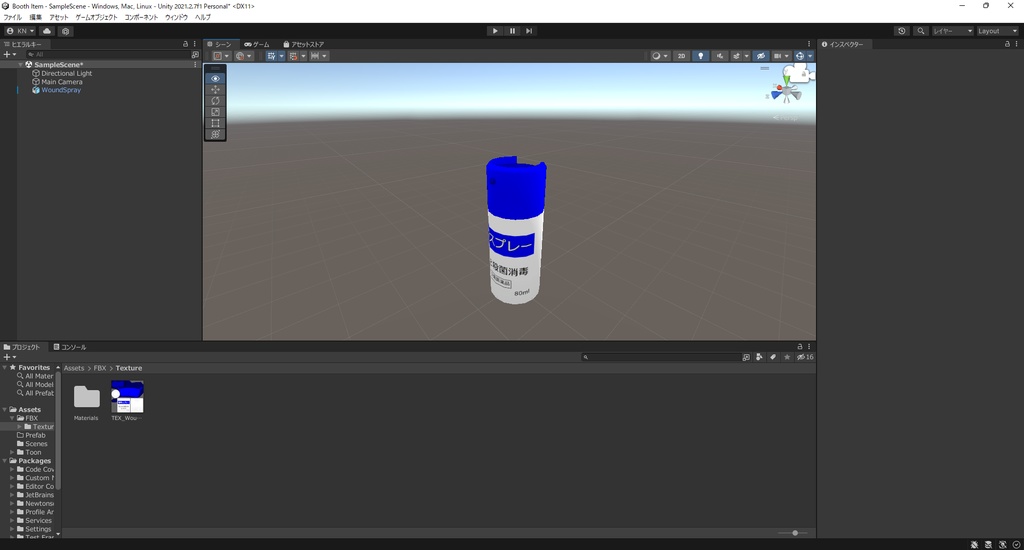
Task: Select the View (eye) tool in scene toolbar
Action: (215, 78)
